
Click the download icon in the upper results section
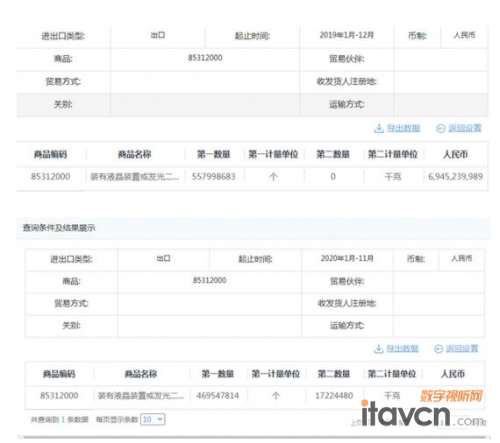pyautogui.click(x=379, y=128)
